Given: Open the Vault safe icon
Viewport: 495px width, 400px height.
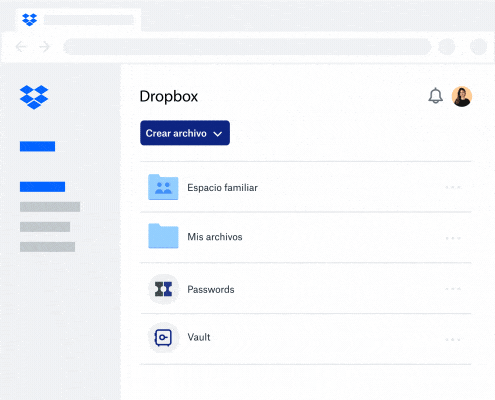Looking at the screenshot, I should [x=163, y=337].
